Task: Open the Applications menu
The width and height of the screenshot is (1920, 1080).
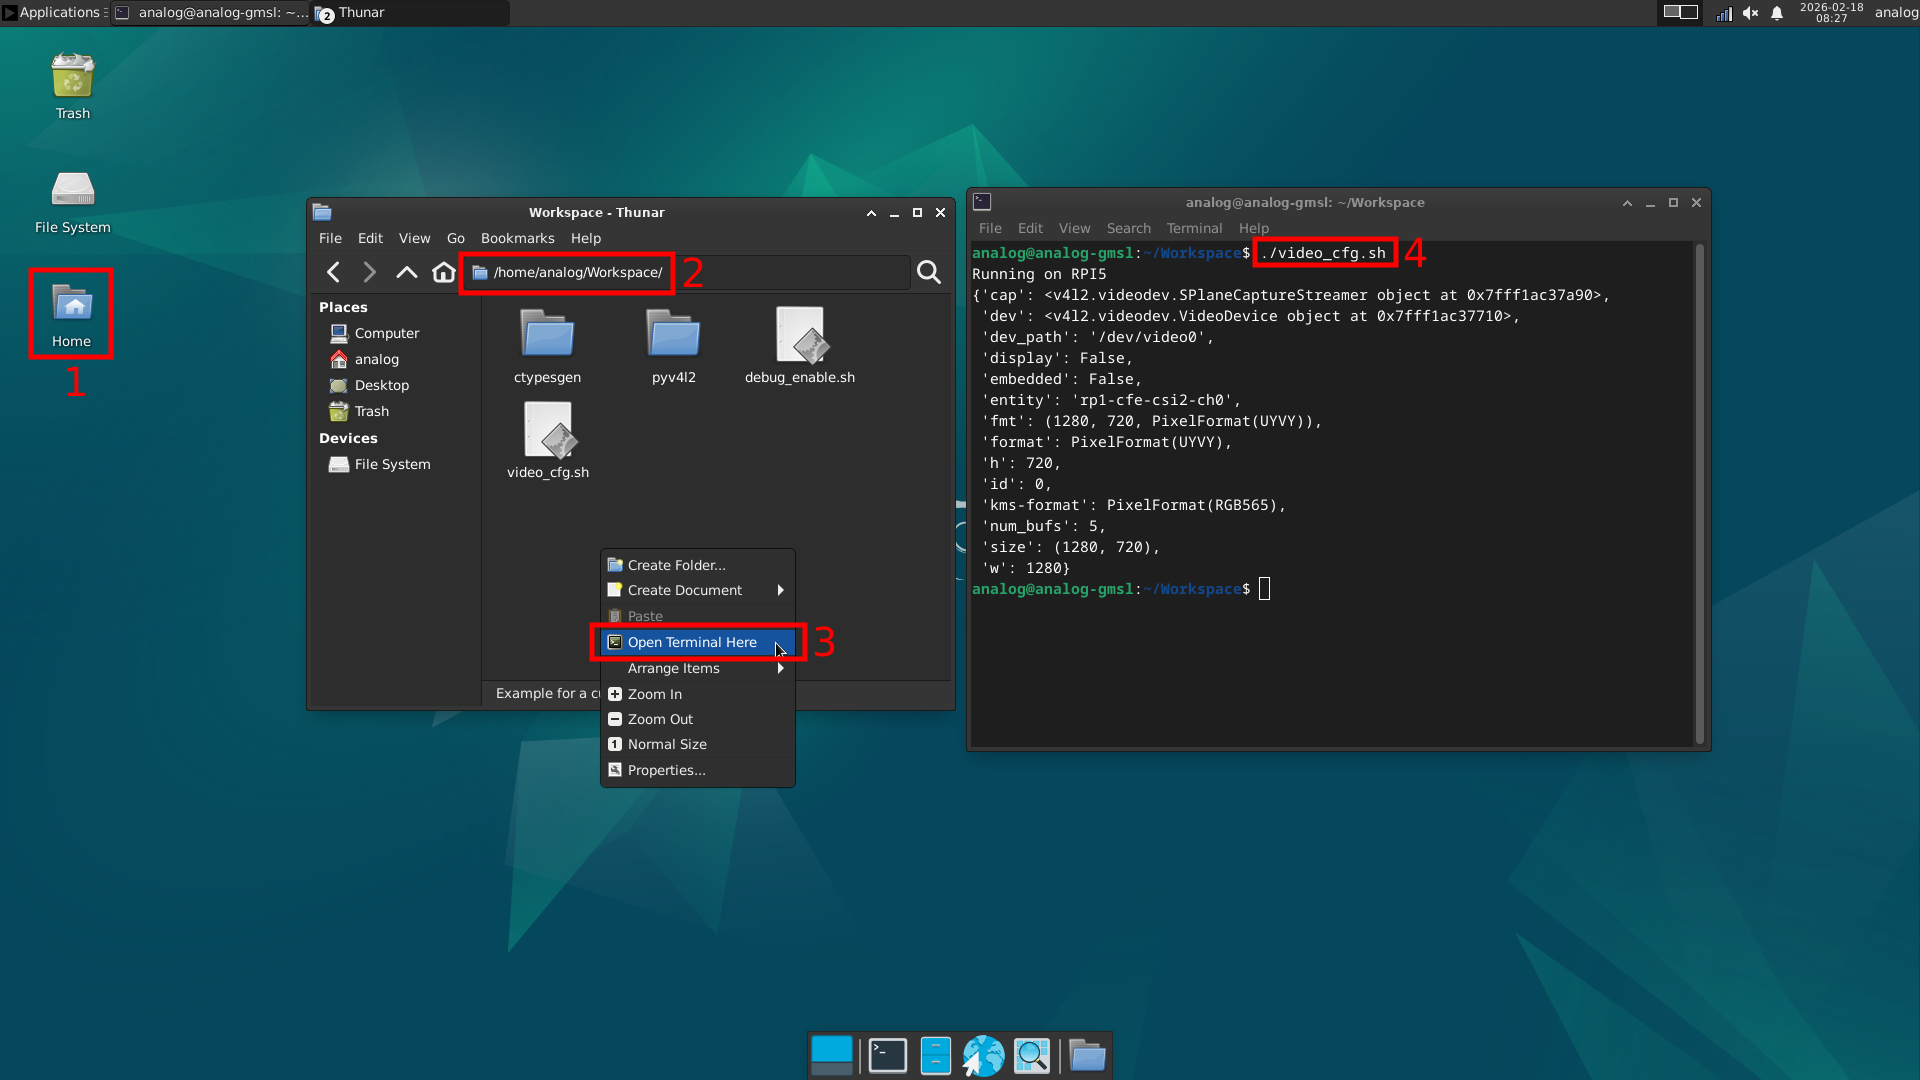Action: click(x=55, y=12)
